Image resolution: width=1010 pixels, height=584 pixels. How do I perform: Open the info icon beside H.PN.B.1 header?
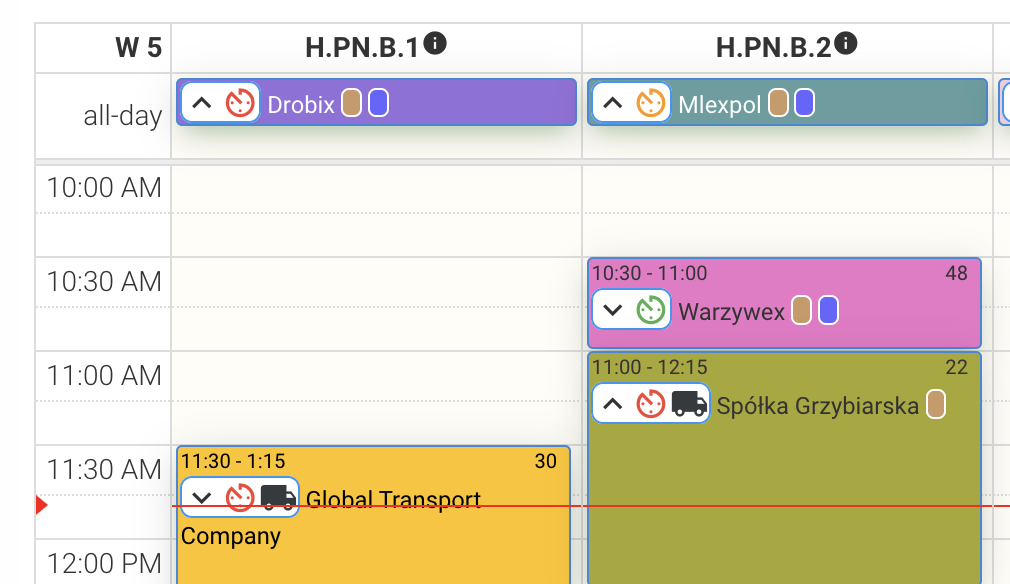coord(434,42)
